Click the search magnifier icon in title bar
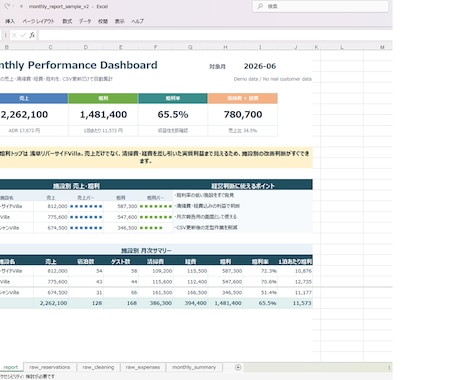This screenshot has width=460, height=380. point(260,6)
